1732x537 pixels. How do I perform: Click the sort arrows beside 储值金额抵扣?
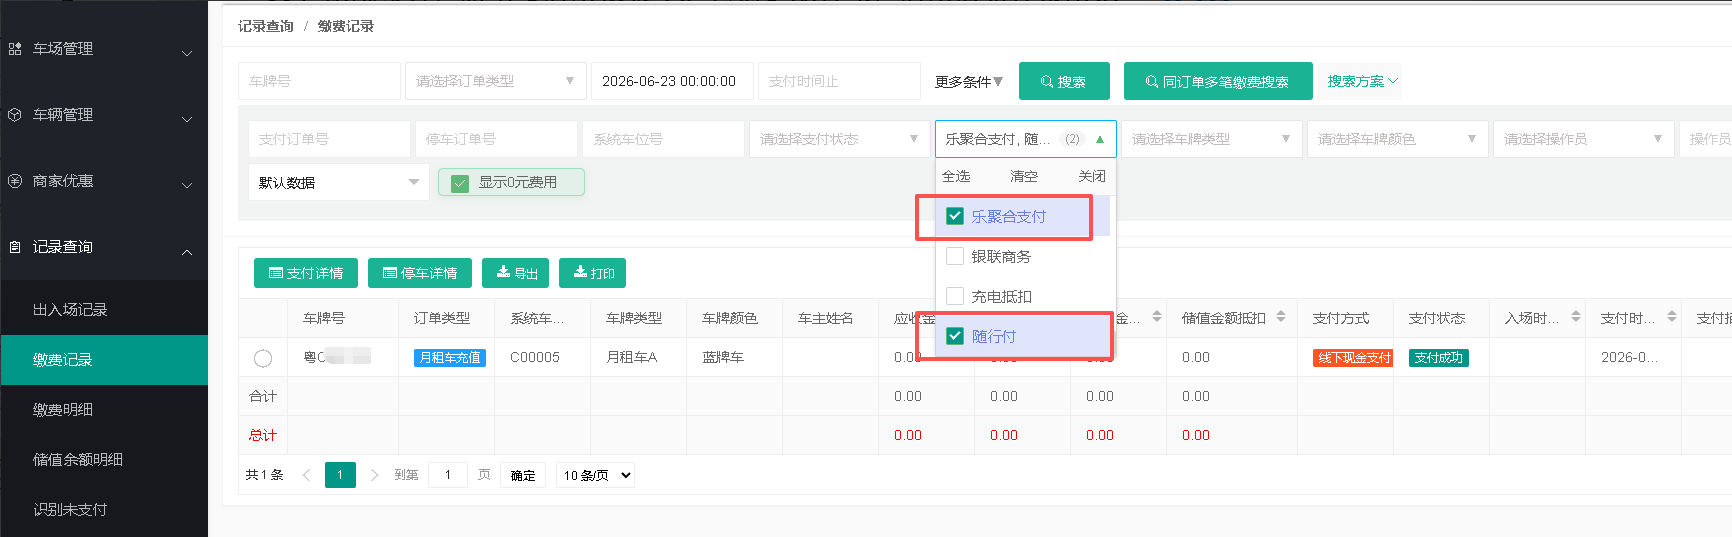tap(1281, 317)
